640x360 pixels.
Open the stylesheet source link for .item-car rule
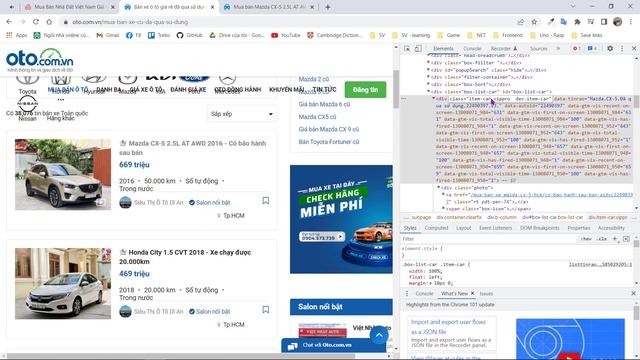[x=600, y=264]
